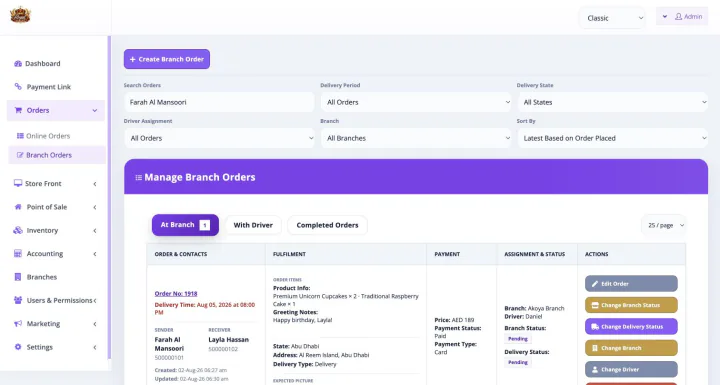Switch to the With Driver tab
The height and width of the screenshot is (385, 720).
tap(253, 225)
